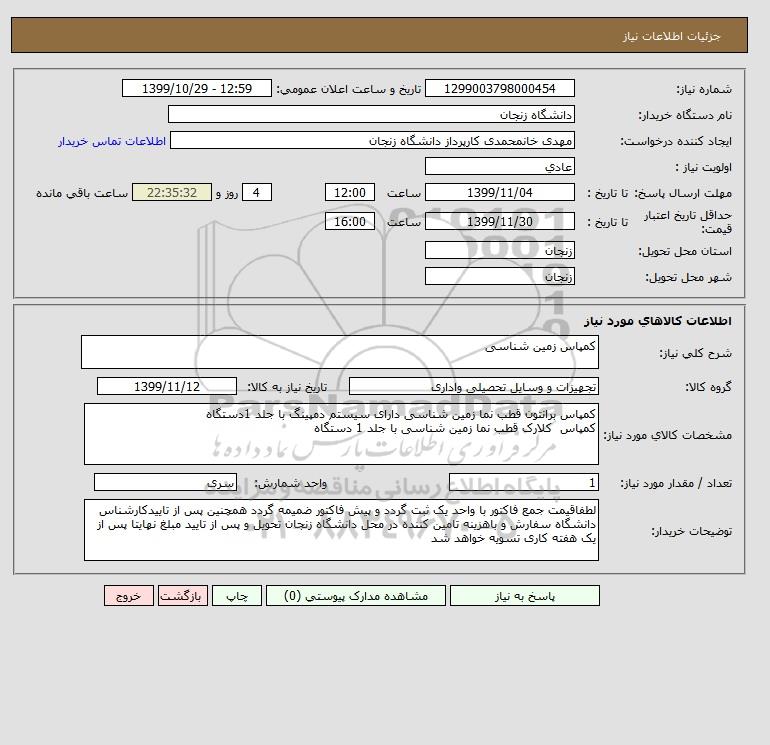Click the request creator field 'مهدی خانمحمدی'
This screenshot has height=745, width=770.
coord(372,140)
